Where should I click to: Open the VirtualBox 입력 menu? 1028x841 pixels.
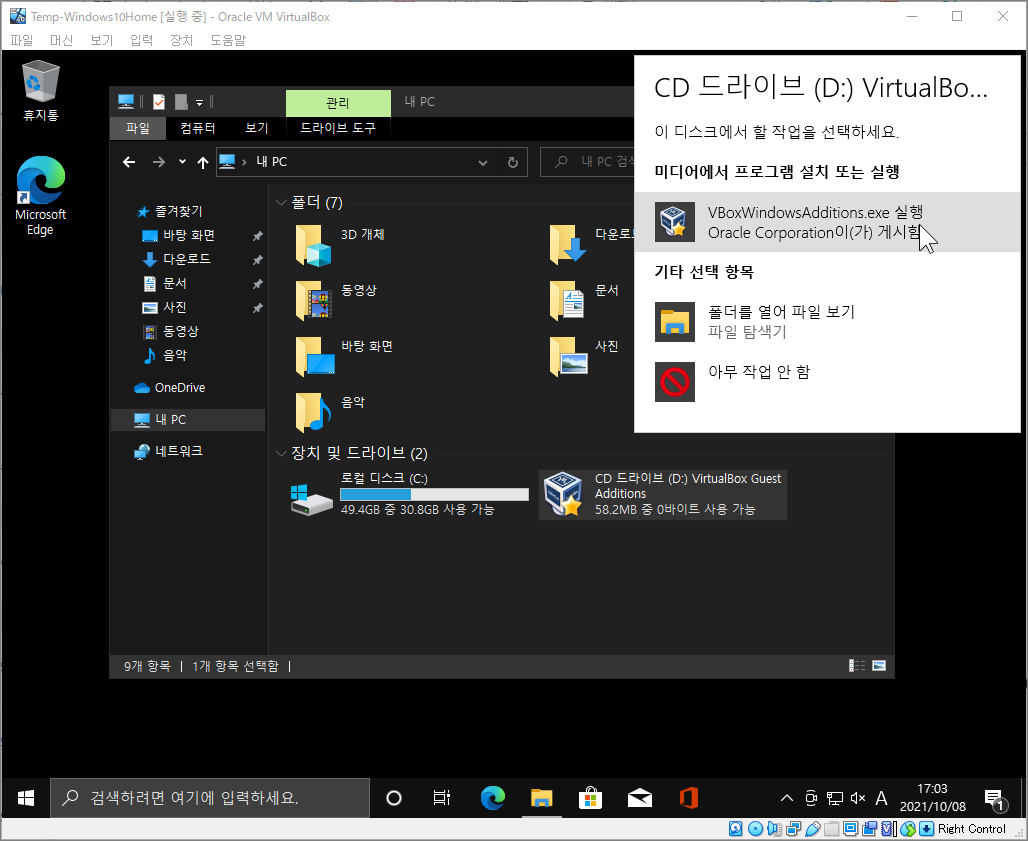(x=142, y=40)
